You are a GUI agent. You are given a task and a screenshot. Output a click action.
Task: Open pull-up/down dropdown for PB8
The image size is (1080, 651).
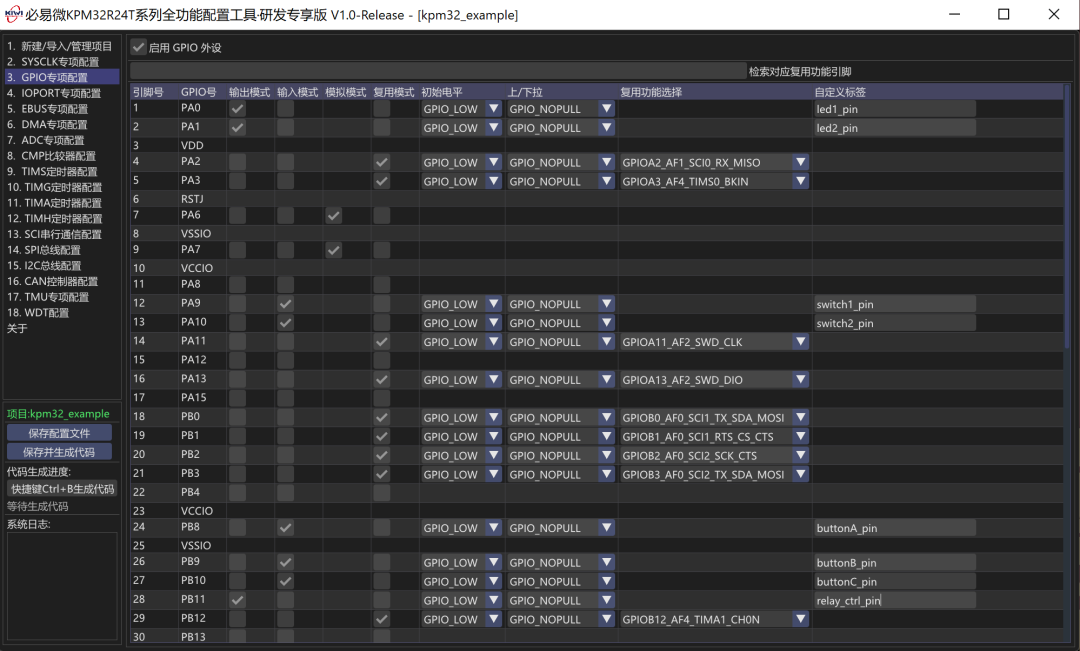[561, 528]
